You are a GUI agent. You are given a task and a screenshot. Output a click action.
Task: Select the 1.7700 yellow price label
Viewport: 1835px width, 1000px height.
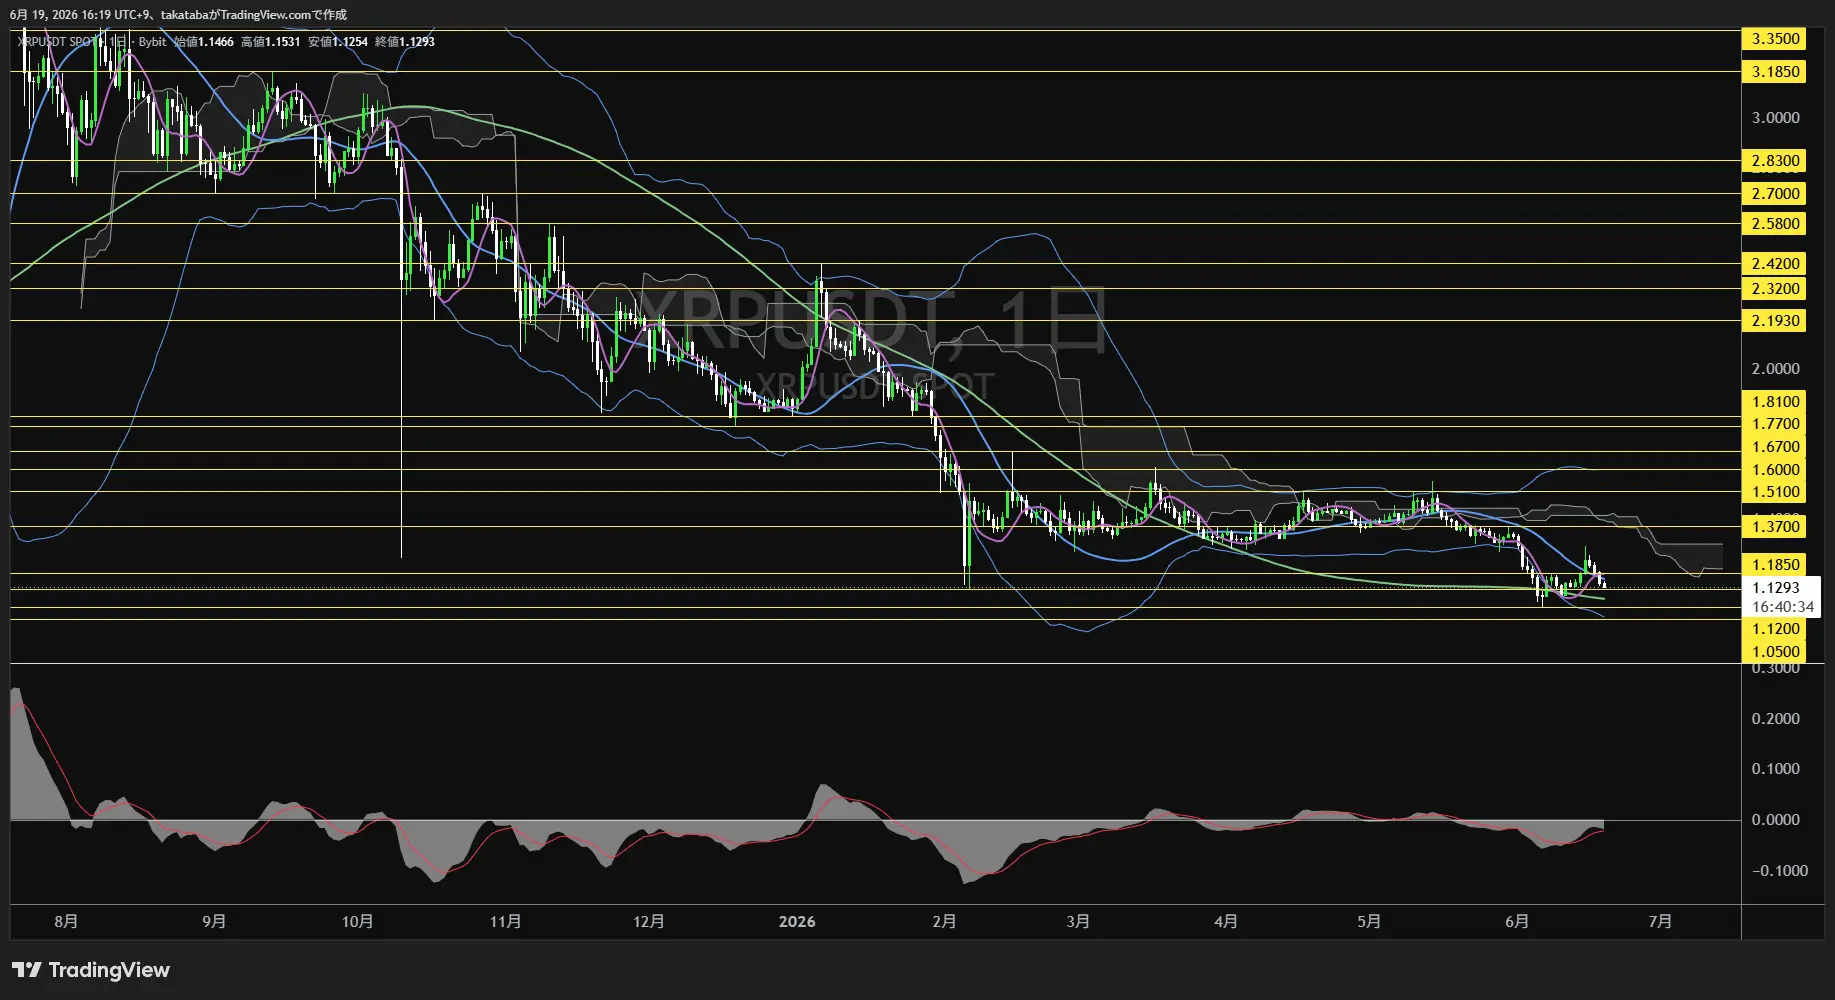tap(1775, 424)
